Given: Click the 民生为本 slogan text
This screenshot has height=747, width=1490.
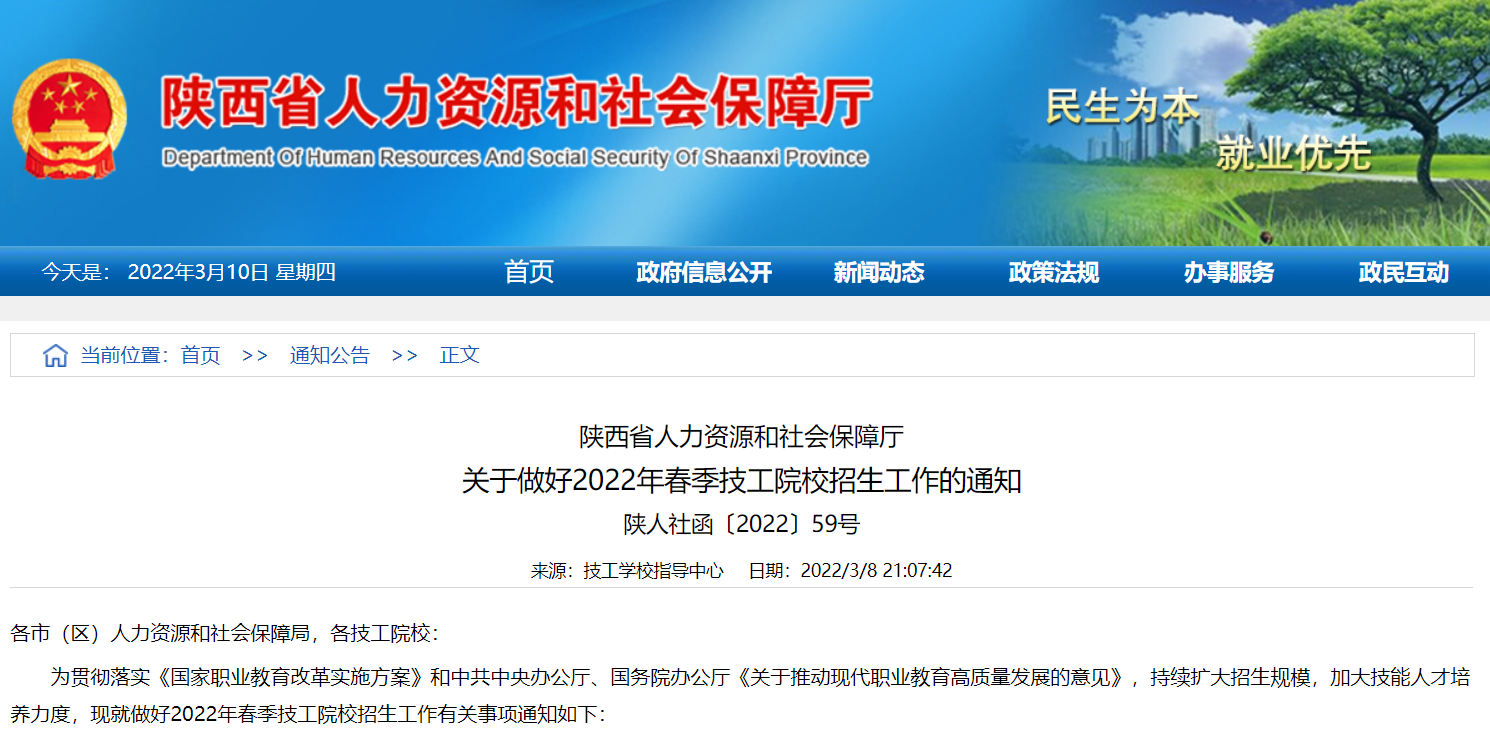Looking at the screenshot, I should (x=1122, y=106).
